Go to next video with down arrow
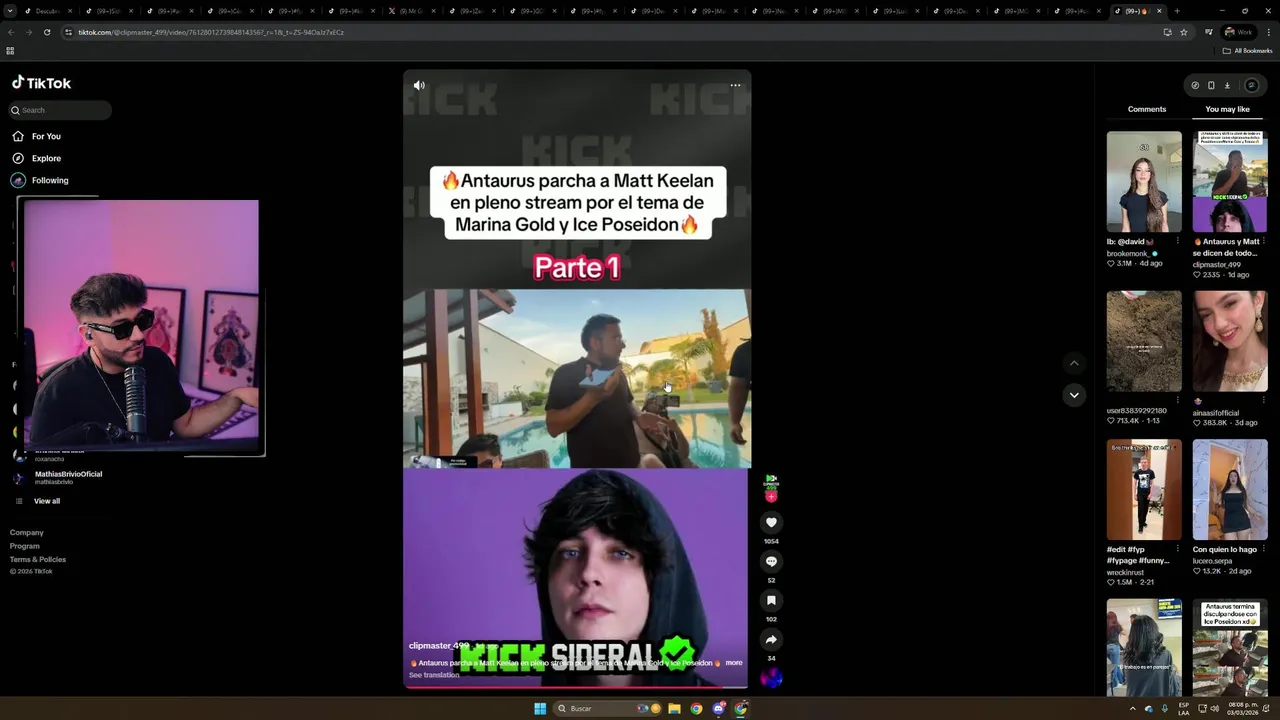The width and height of the screenshot is (1280, 720). point(1074,395)
